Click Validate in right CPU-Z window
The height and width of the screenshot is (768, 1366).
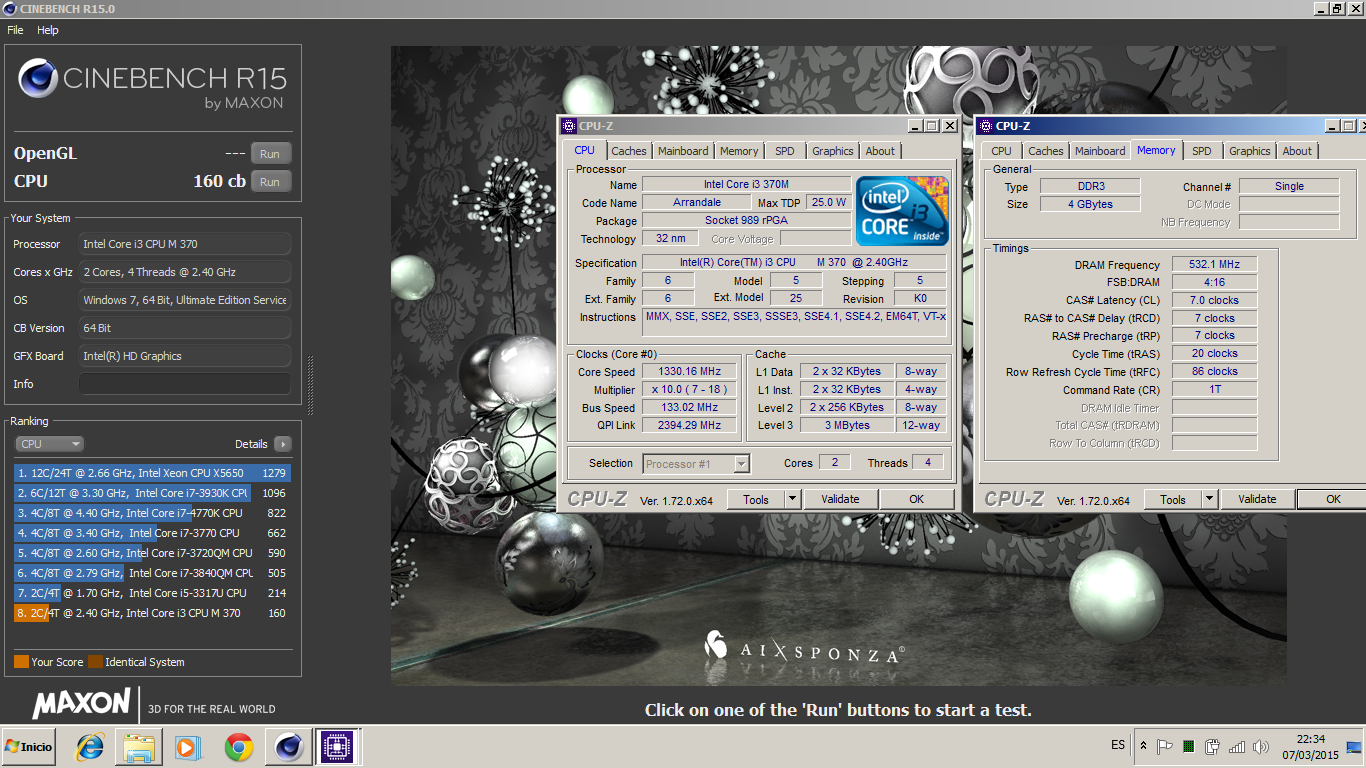pyautogui.click(x=1257, y=499)
